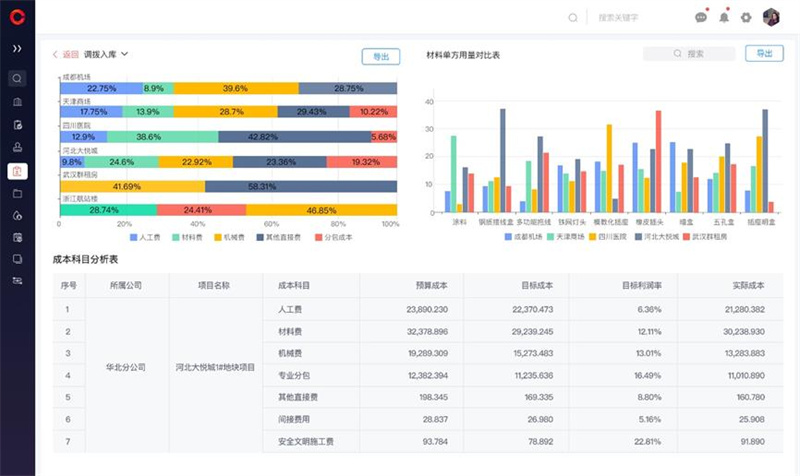This screenshot has height=476, width=800.
Task: Open the notification bell icon
Action: (724, 17)
